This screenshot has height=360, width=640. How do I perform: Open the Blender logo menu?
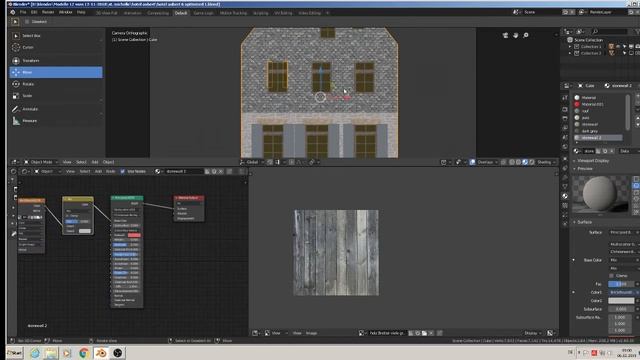click(x=13, y=12)
